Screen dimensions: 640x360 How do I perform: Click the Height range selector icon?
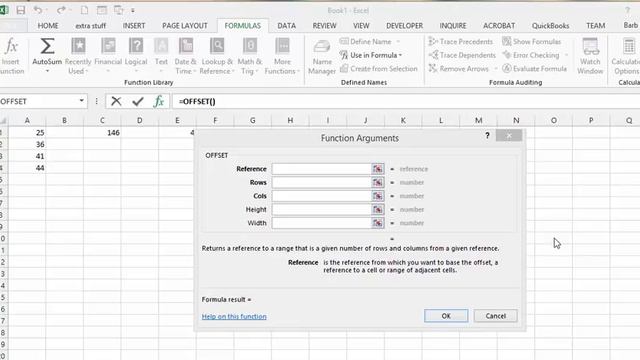click(378, 209)
